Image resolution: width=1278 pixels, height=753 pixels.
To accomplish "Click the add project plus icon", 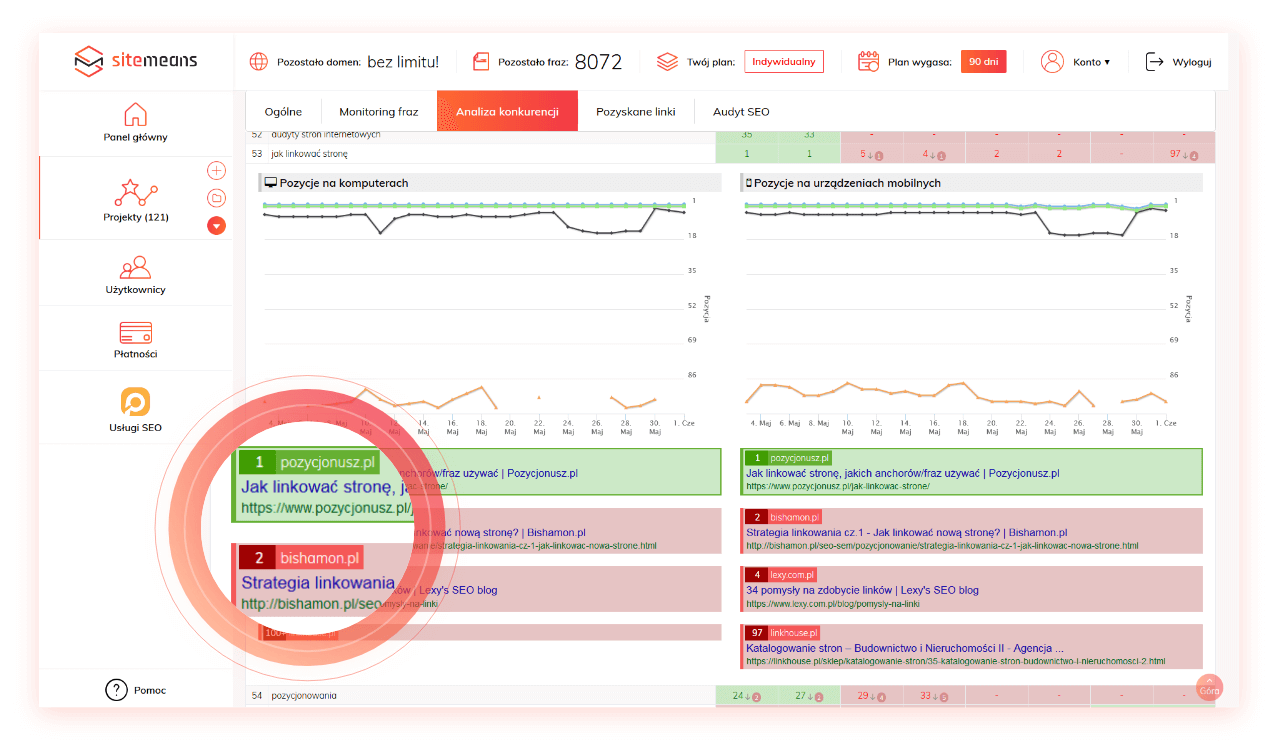I will click(x=216, y=171).
